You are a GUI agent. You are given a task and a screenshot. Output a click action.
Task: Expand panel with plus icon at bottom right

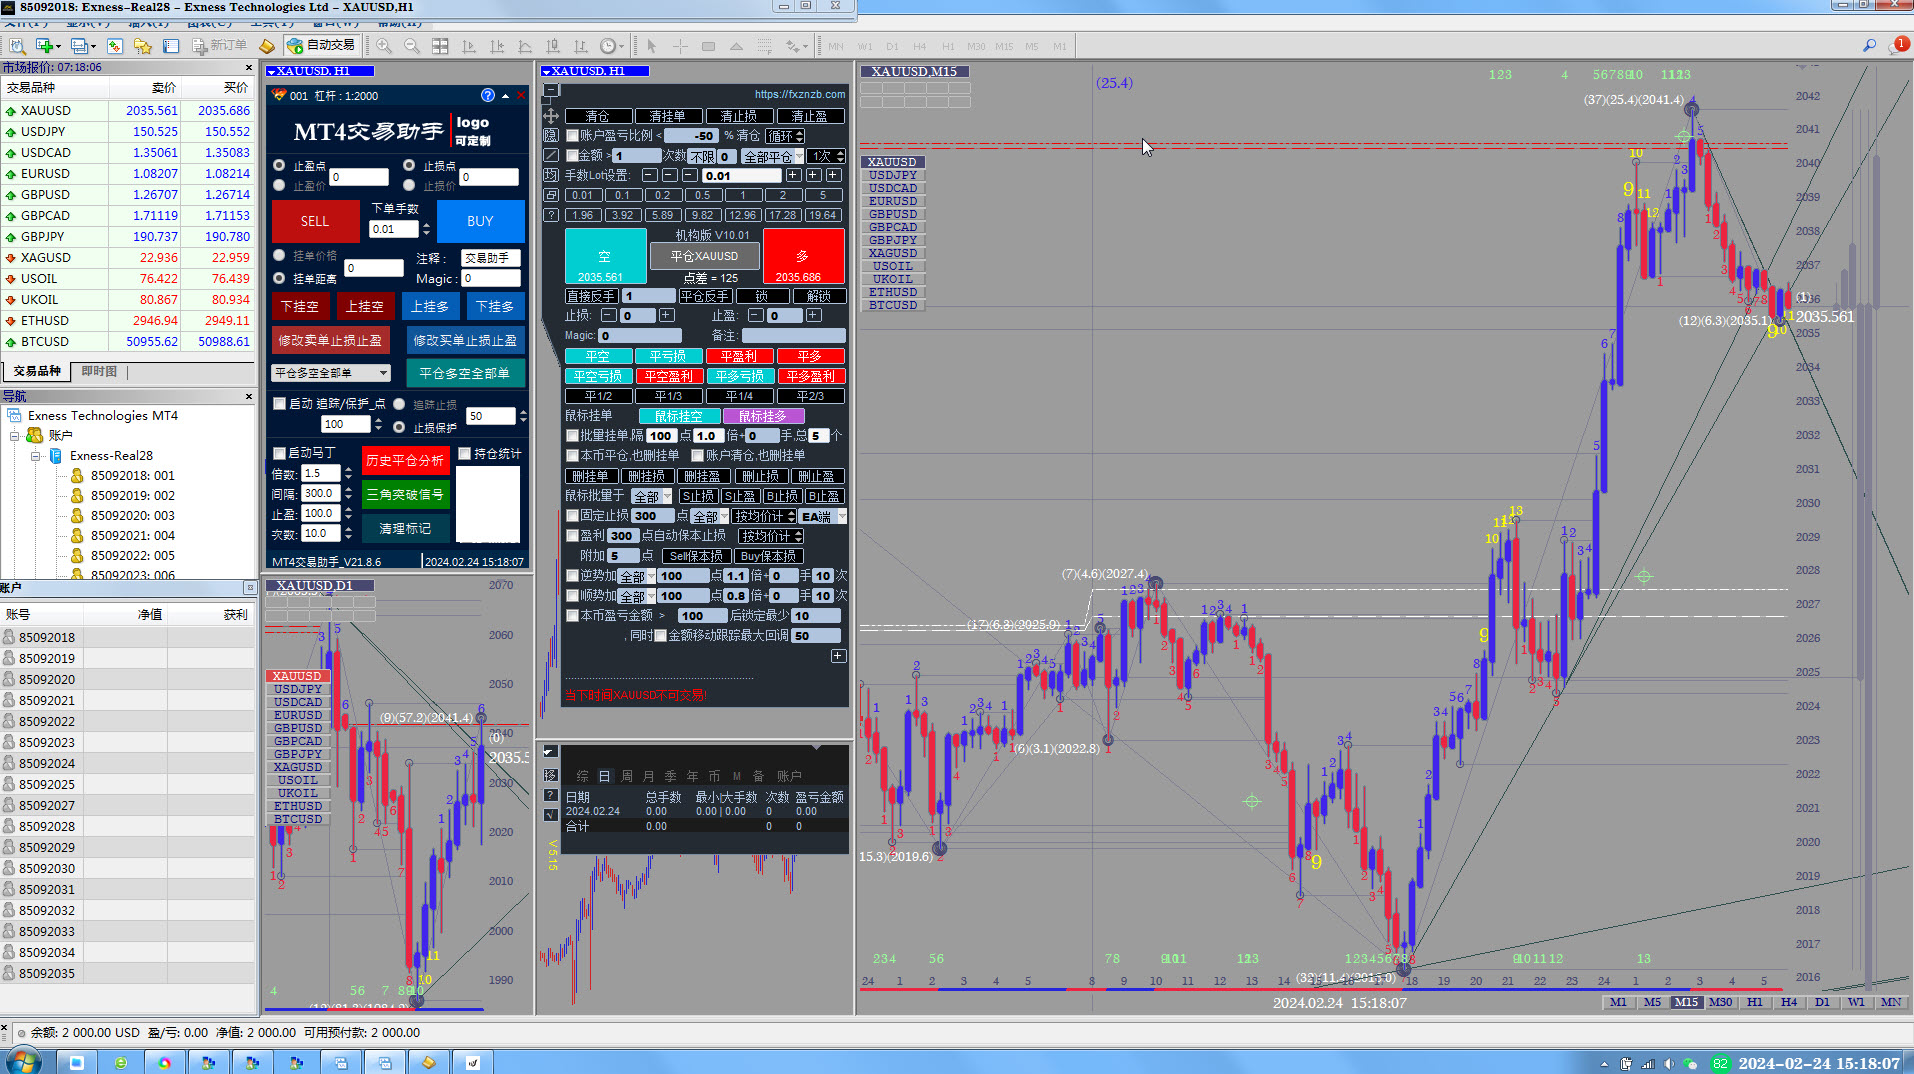tap(838, 656)
